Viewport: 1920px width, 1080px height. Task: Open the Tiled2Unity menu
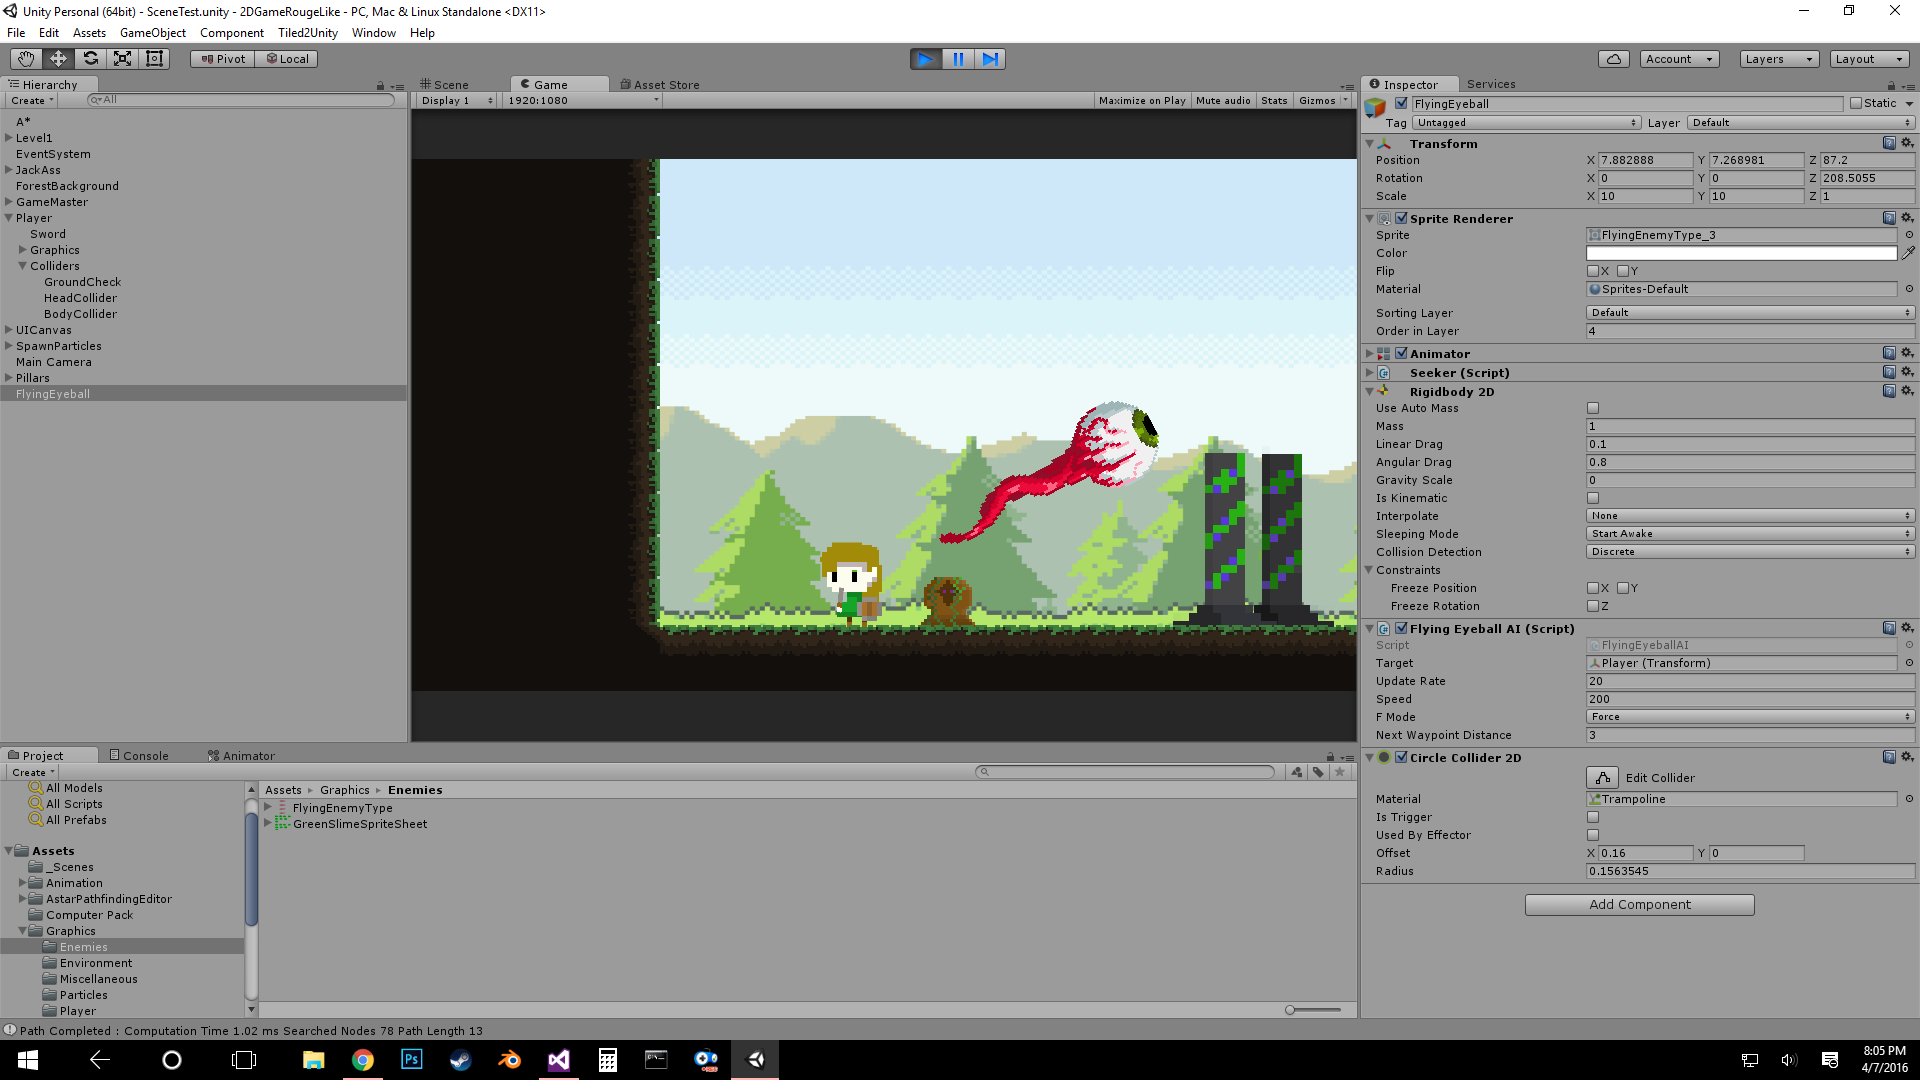(x=308, y=33)
